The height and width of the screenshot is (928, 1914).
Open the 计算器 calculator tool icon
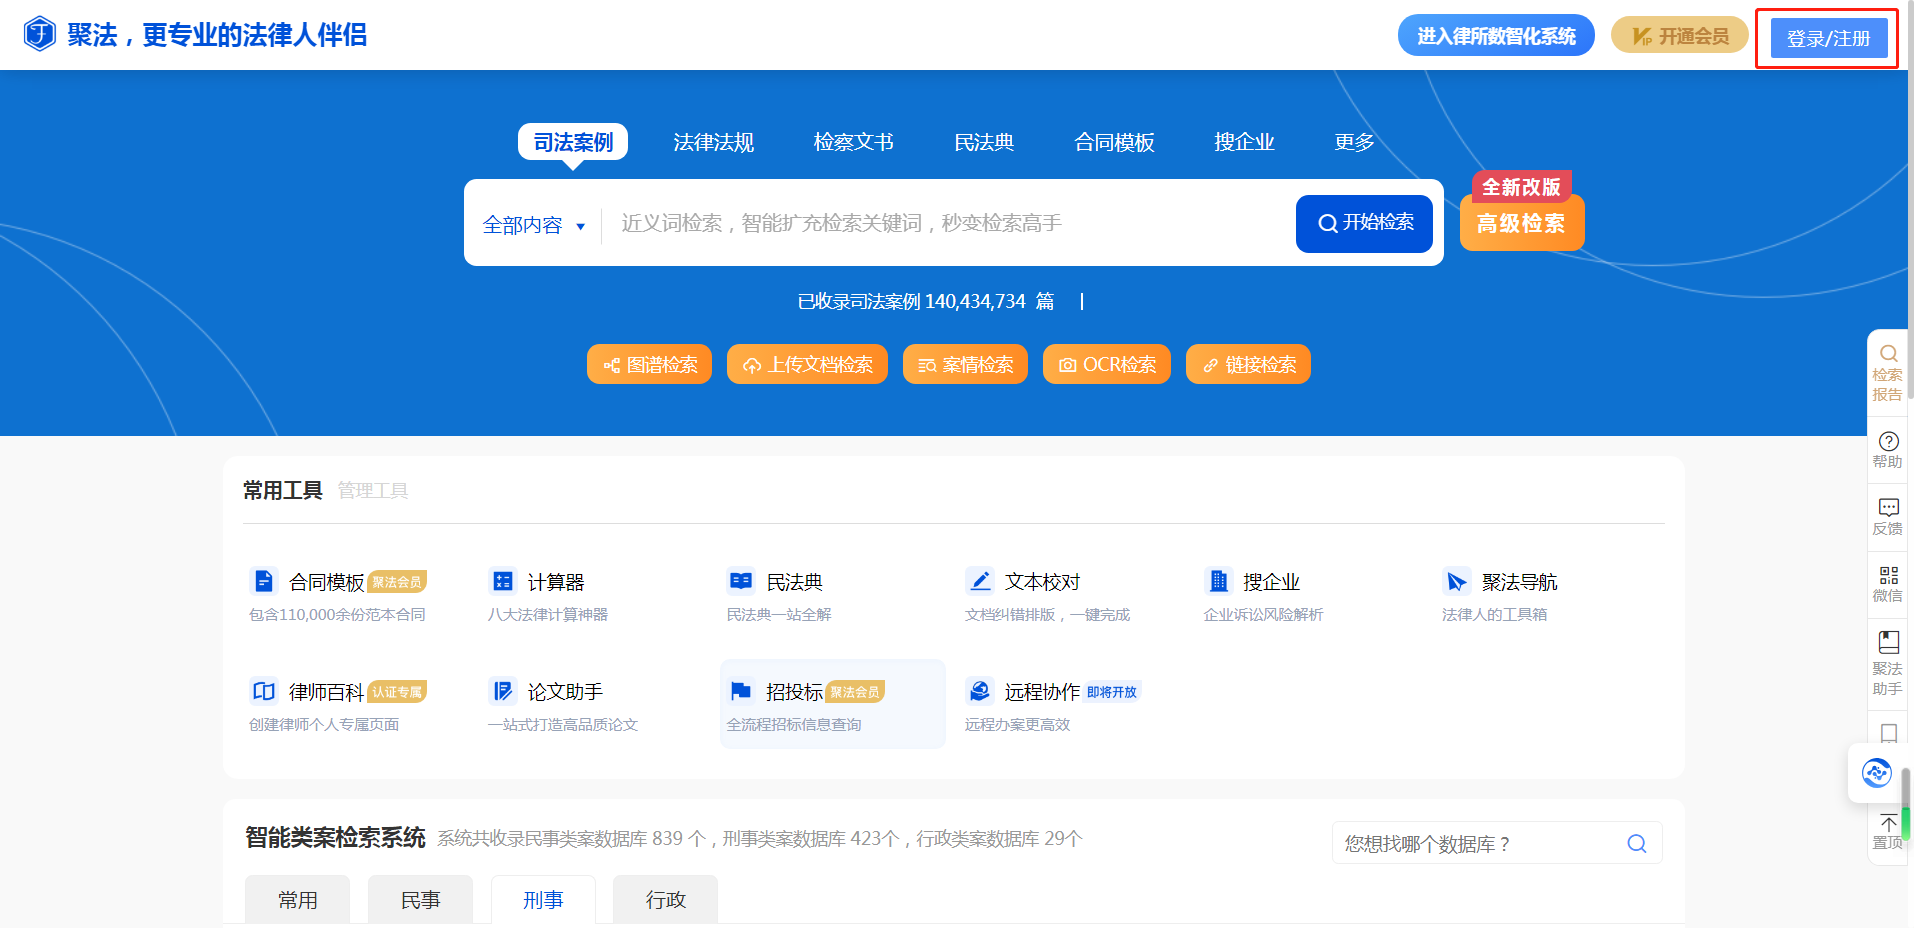point(502,581)
